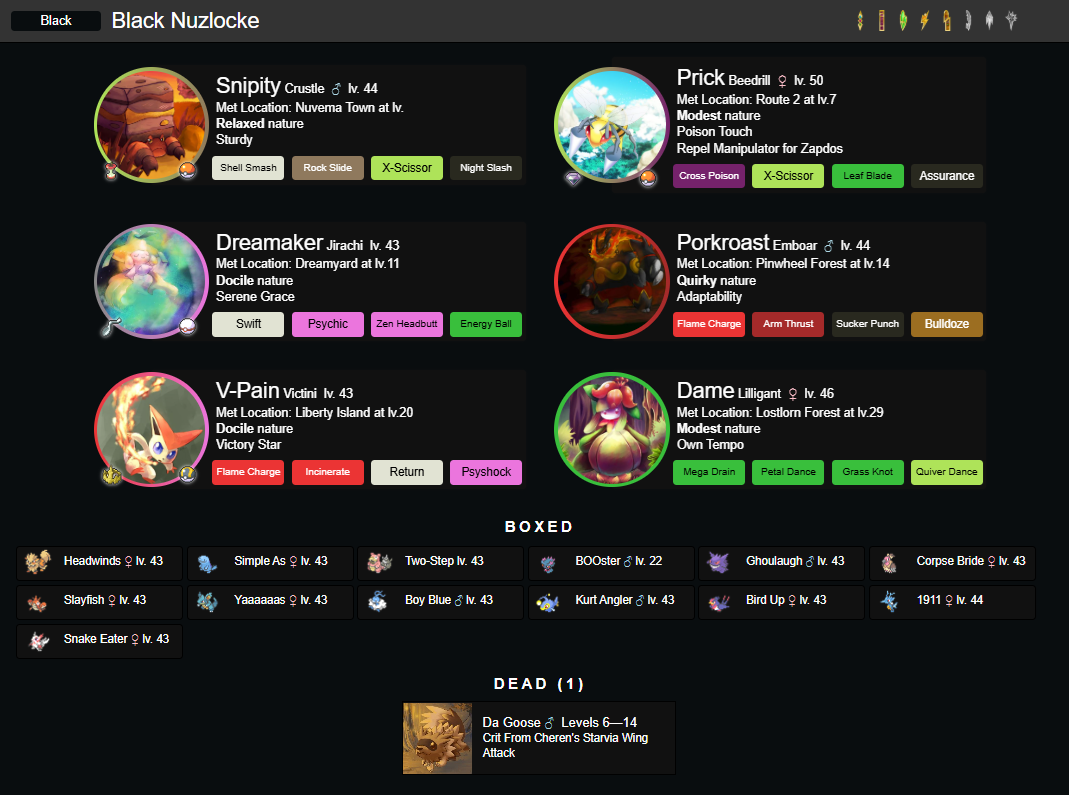
Task: Click the 1911 Lucario sprite icon
Action: coord(888,601)
